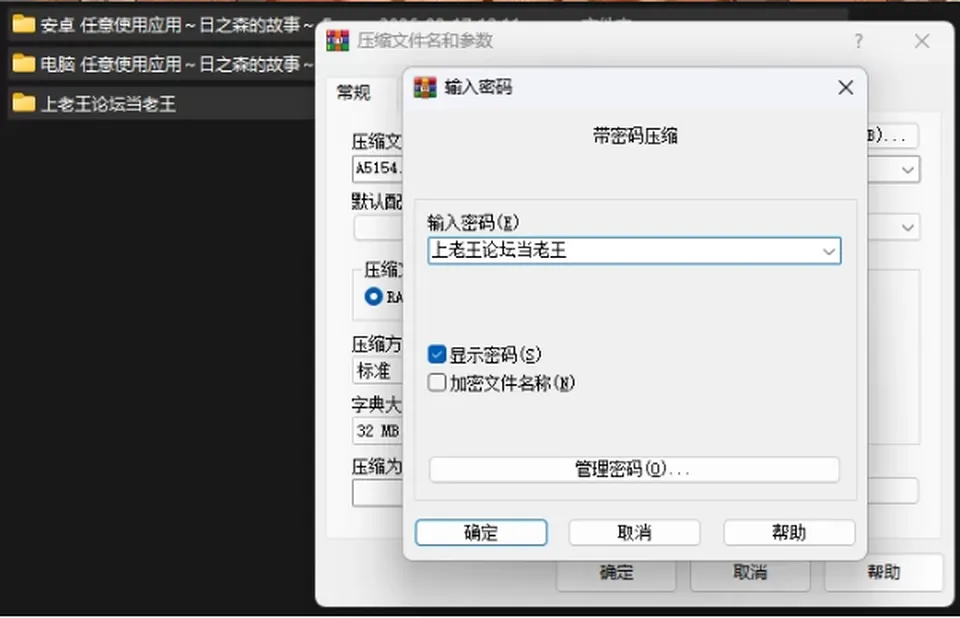This screenshot has height=618, width=960.
Task: Open the archive name dropdown arrow
Action: [907, 170]
